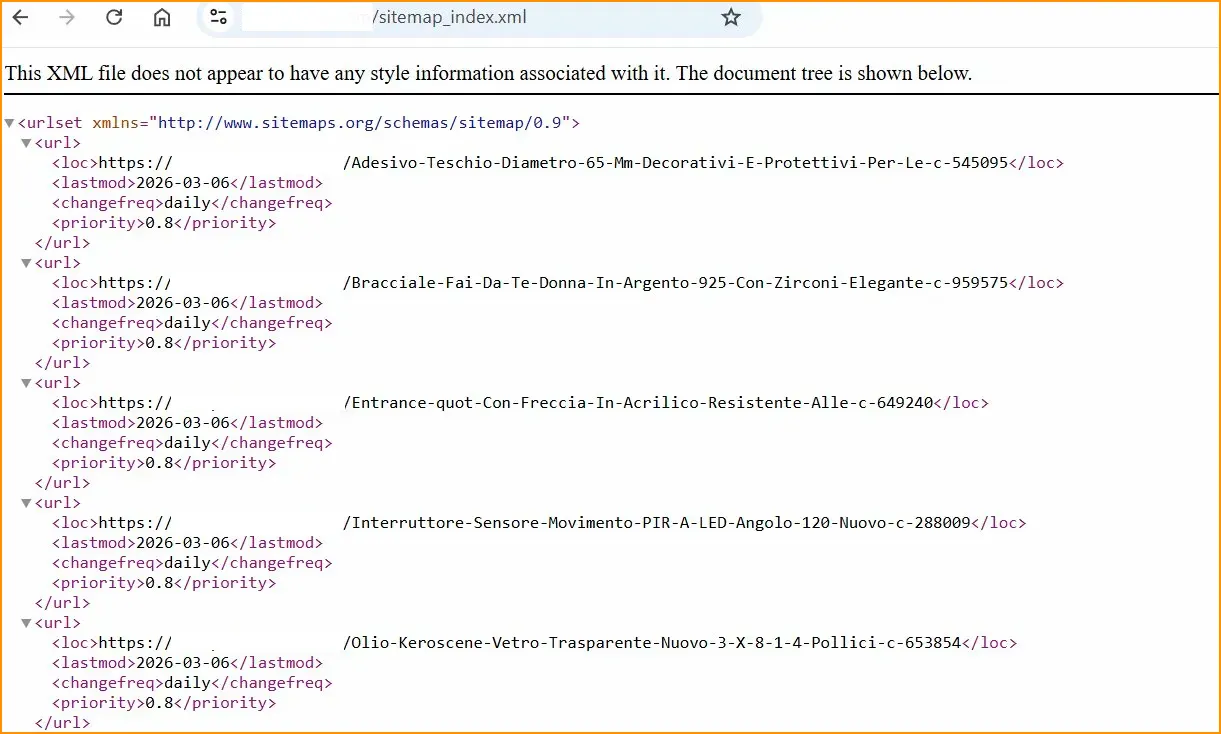Collapse the Entrance url node

coord(26,382)
